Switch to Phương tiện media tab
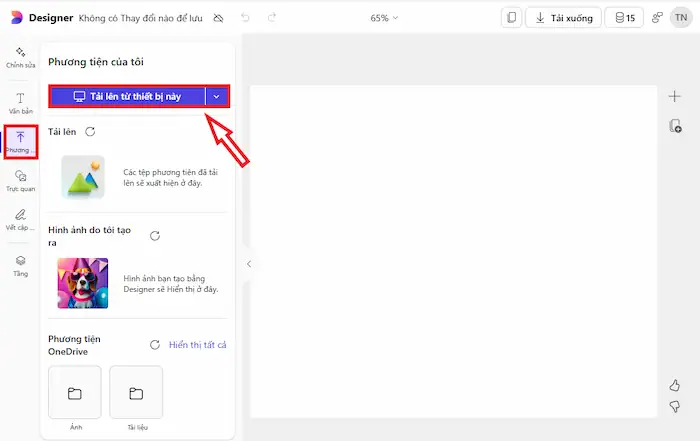 (x=20, y=142)
